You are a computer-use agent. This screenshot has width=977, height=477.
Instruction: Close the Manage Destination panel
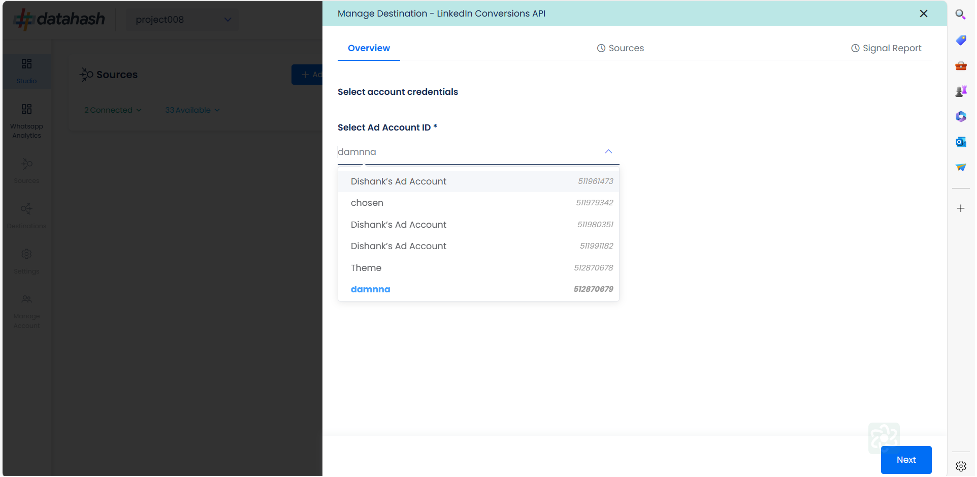click(x=923, y=14)
